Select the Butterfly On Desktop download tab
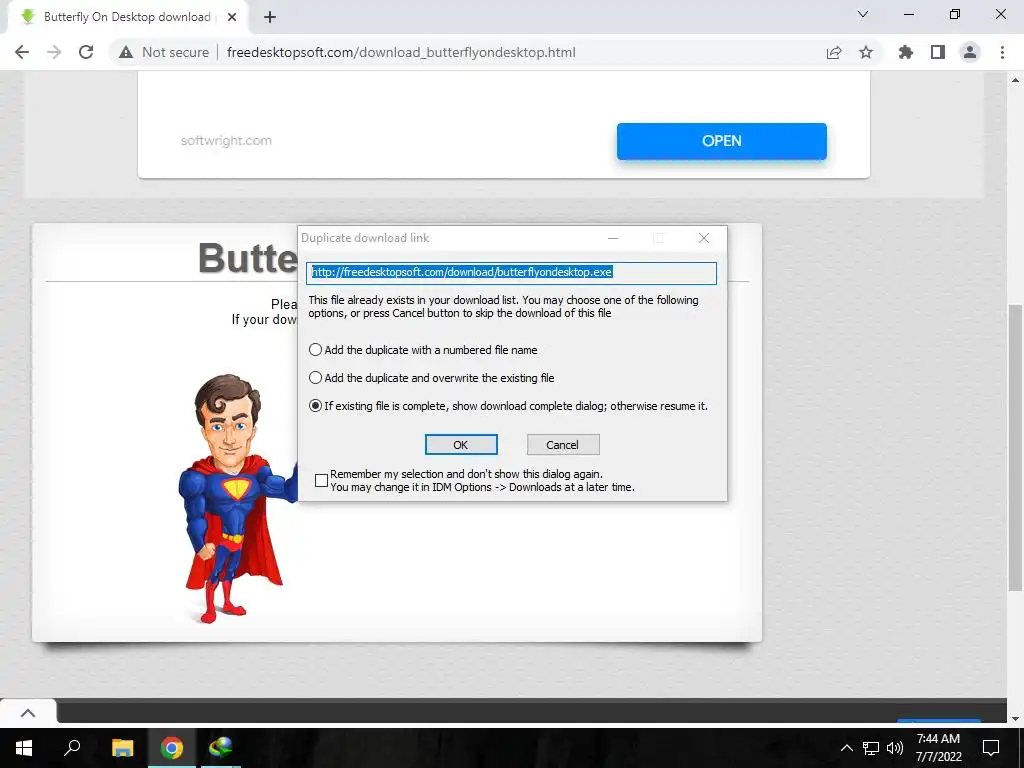The height and width of the screenshot is (768, 1024). [x=127, y=17]
